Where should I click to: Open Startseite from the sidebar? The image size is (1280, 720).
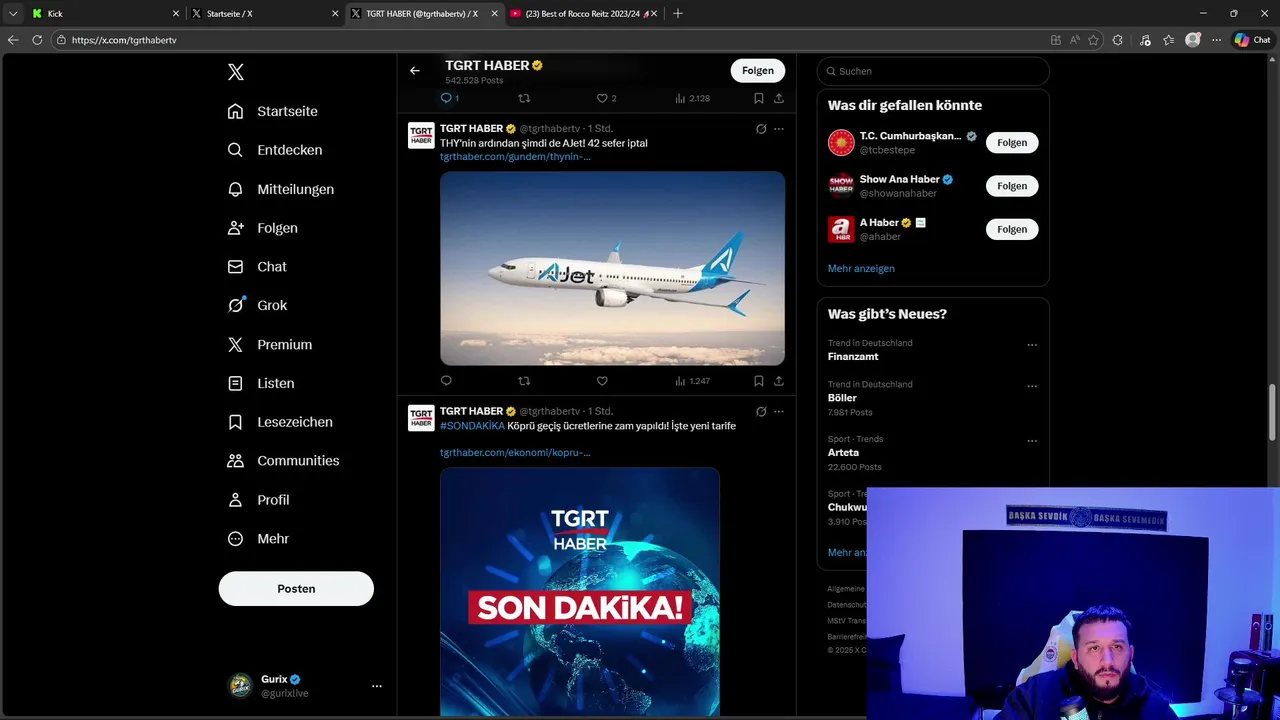pyautogui.click(x=272, y=111)
